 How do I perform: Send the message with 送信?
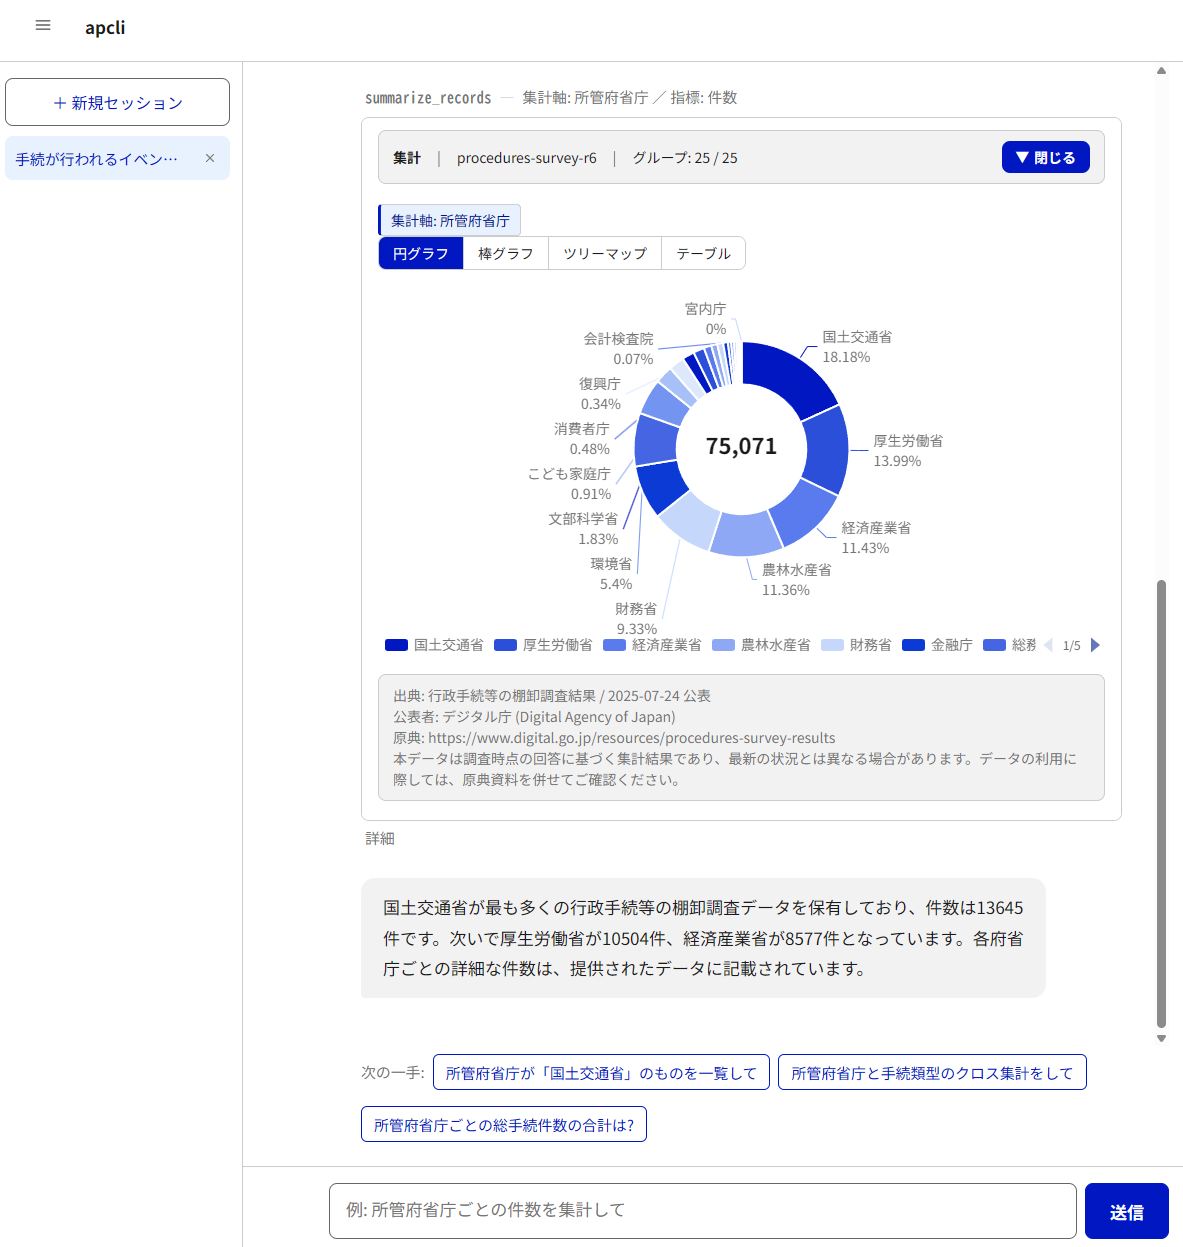click(x=1127, y=1211)
